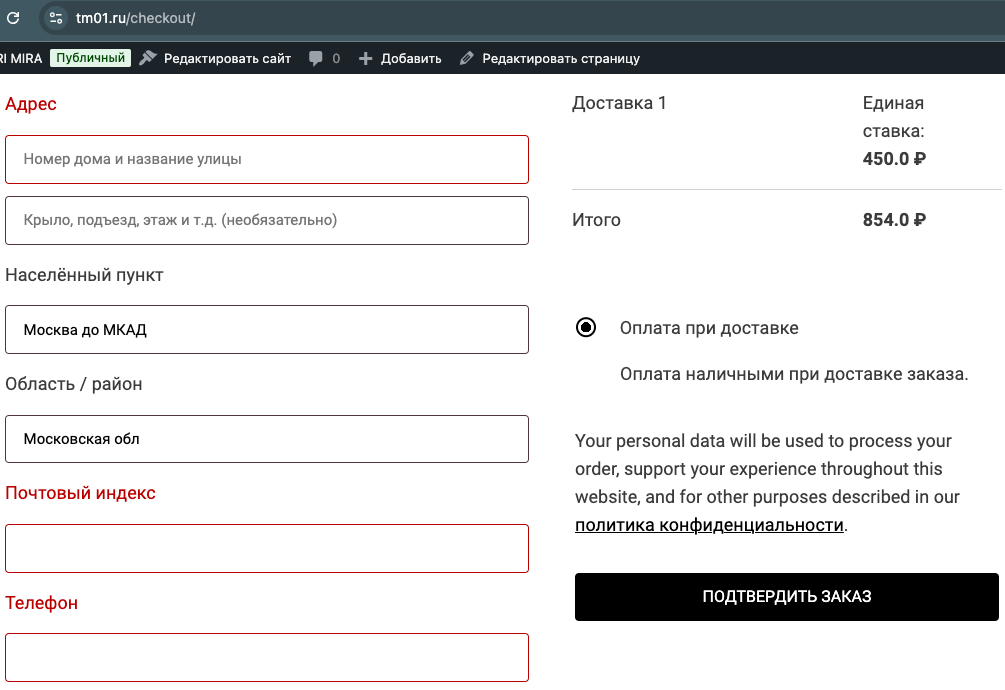Click the Крыло, подъезд, этаж optional field

click(267, 220)
